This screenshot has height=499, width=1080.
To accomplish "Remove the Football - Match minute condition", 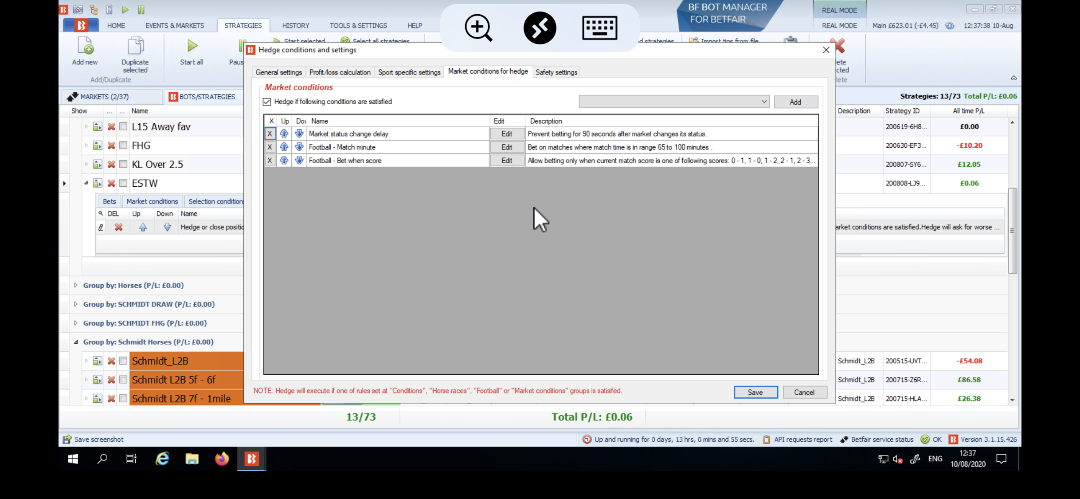I will (270, 147).
